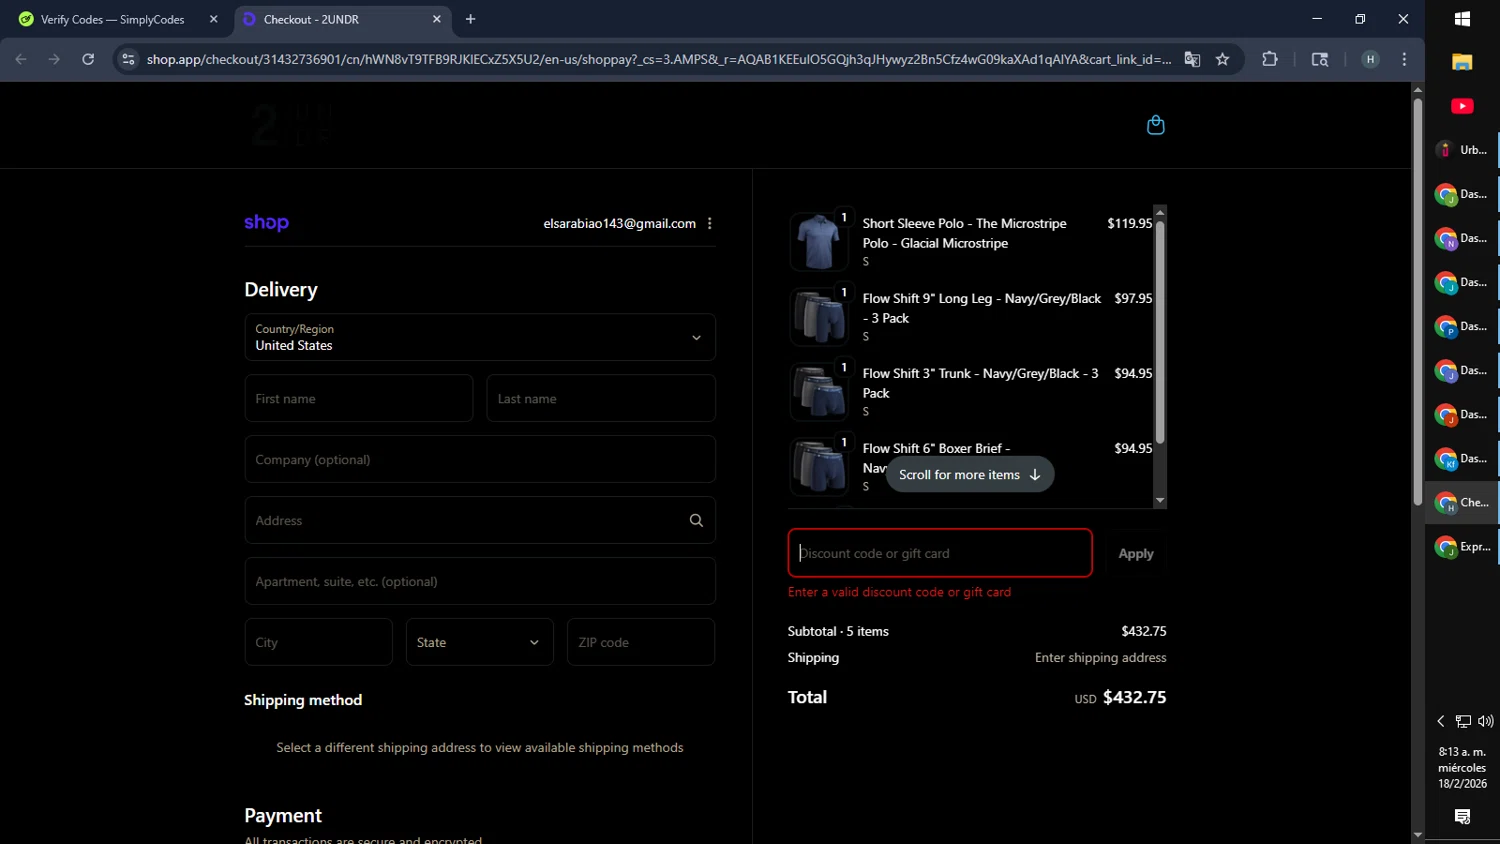Close the Verify Codes — SimplyCodes tab
This screenshot has width=1500, height=844.
point(213,19)
